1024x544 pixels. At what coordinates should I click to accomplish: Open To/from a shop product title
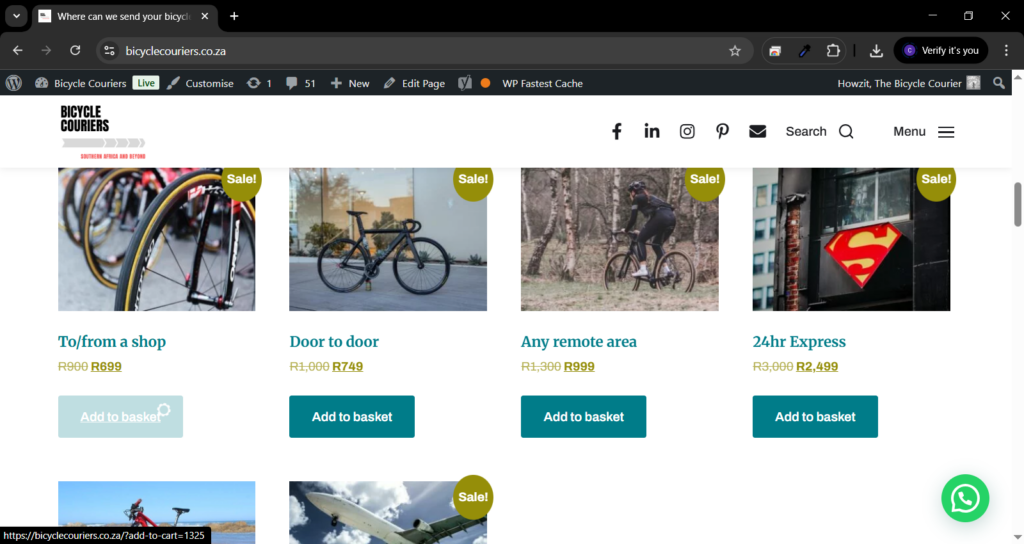point(112,342)
